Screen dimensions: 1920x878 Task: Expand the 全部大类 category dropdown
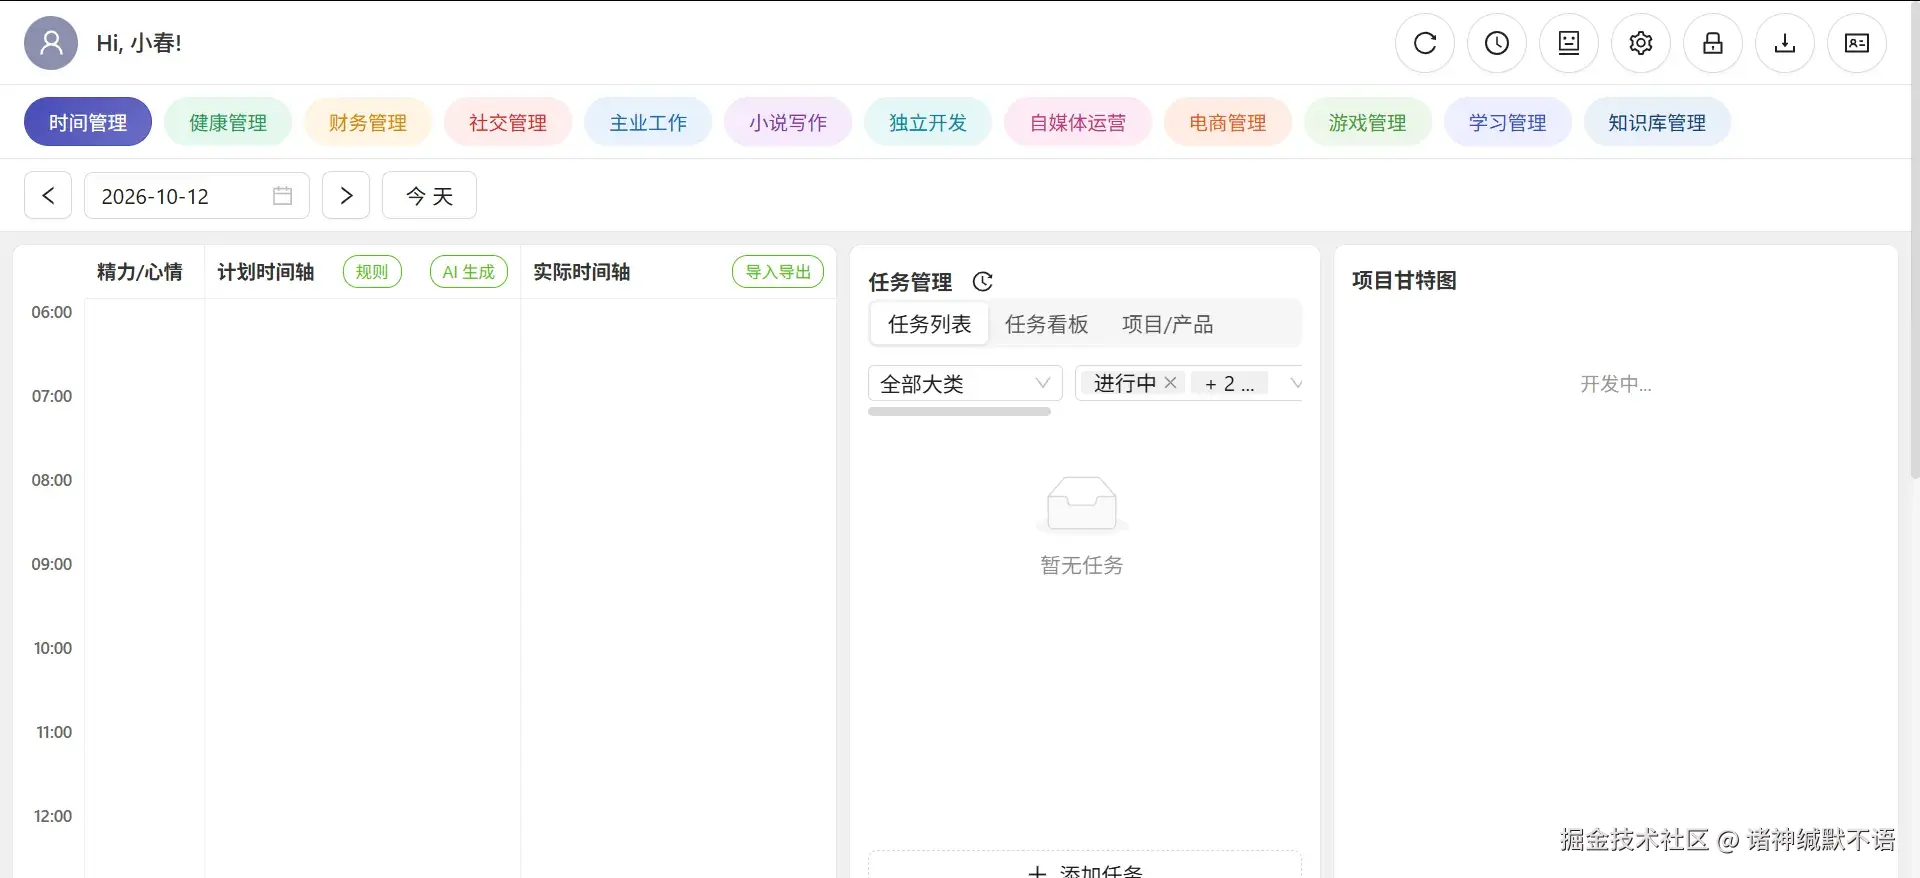tap(965, 383)
